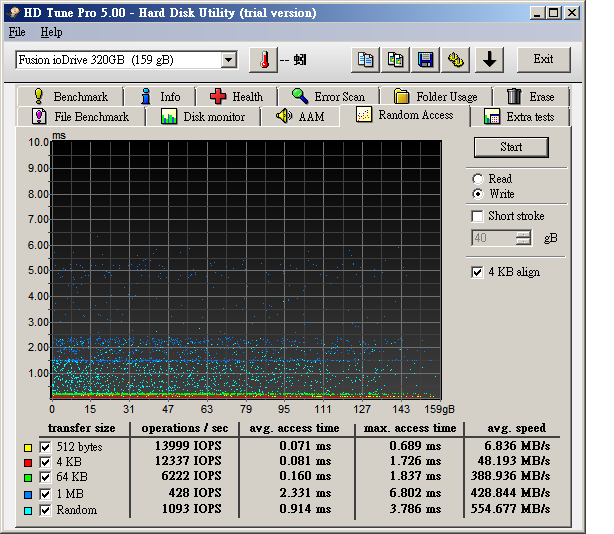Click the copy screenshot to clipboard icon
The height and width of the screenshot is (534, 614).
point(395,60)
